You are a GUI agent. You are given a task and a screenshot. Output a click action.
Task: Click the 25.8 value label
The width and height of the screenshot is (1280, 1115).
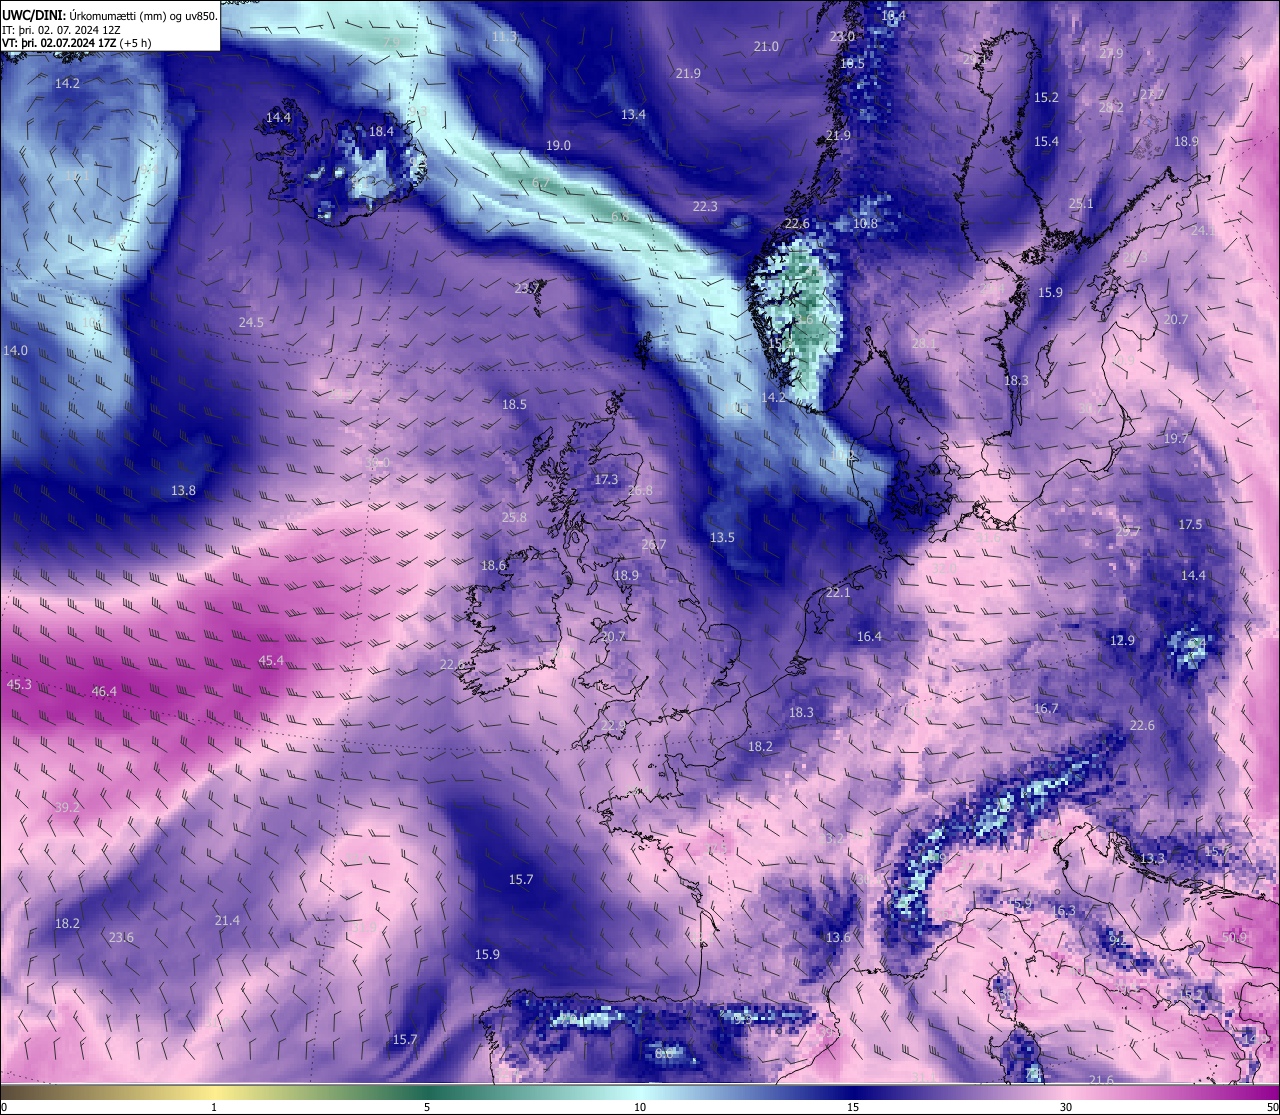[514, 517]
